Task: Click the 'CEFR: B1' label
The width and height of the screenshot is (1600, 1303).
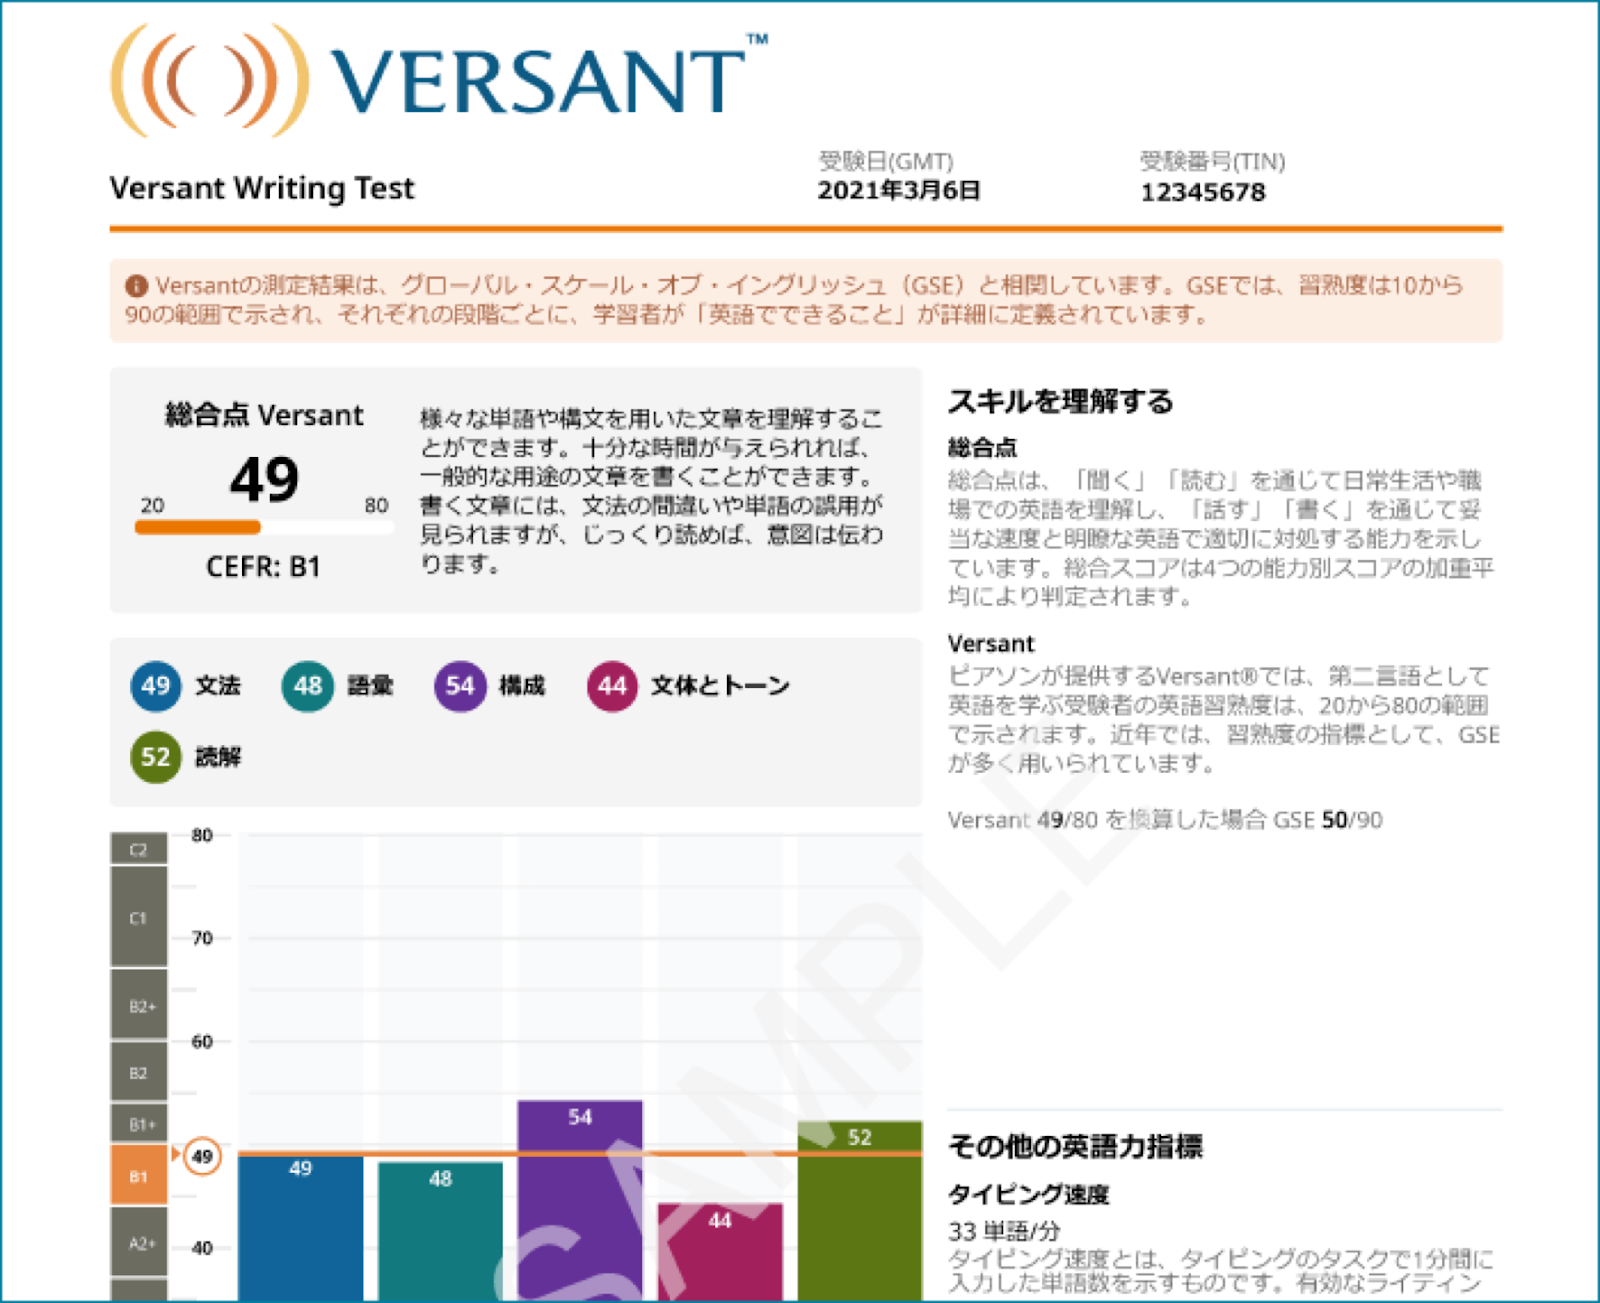Action: 263,567
